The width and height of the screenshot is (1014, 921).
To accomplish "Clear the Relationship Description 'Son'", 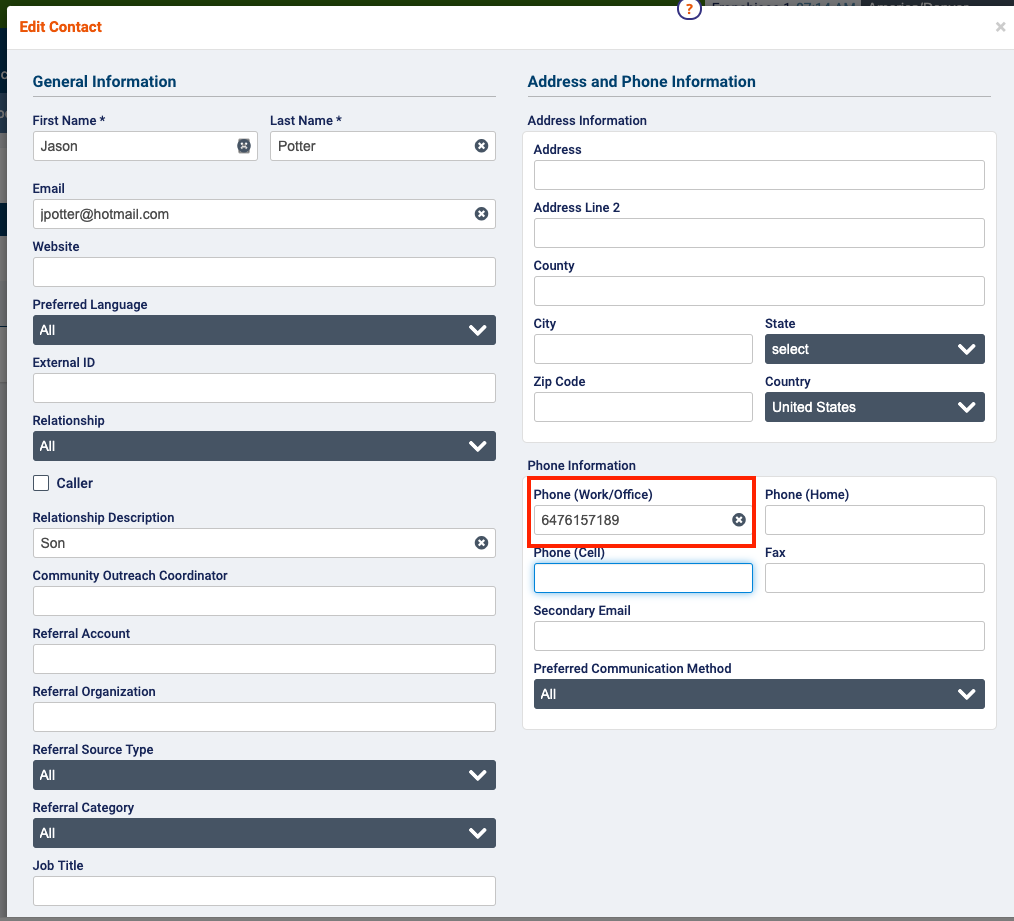I will click(x=481, y=543).
